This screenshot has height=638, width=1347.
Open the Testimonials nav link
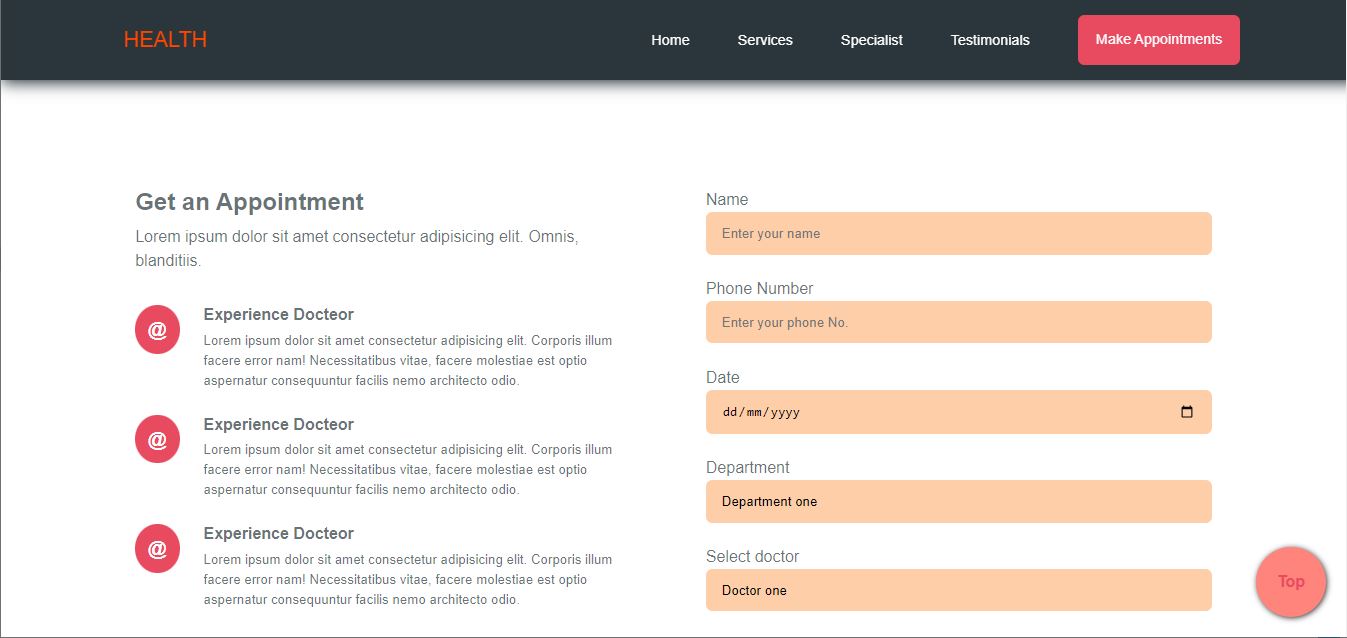pos(990,40)
